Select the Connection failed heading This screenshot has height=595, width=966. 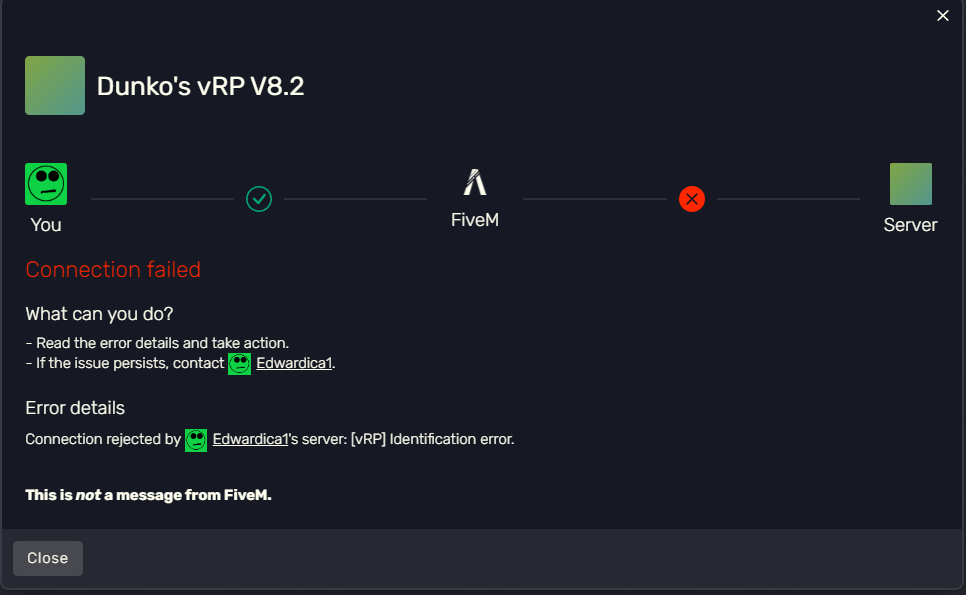point(113,269)
